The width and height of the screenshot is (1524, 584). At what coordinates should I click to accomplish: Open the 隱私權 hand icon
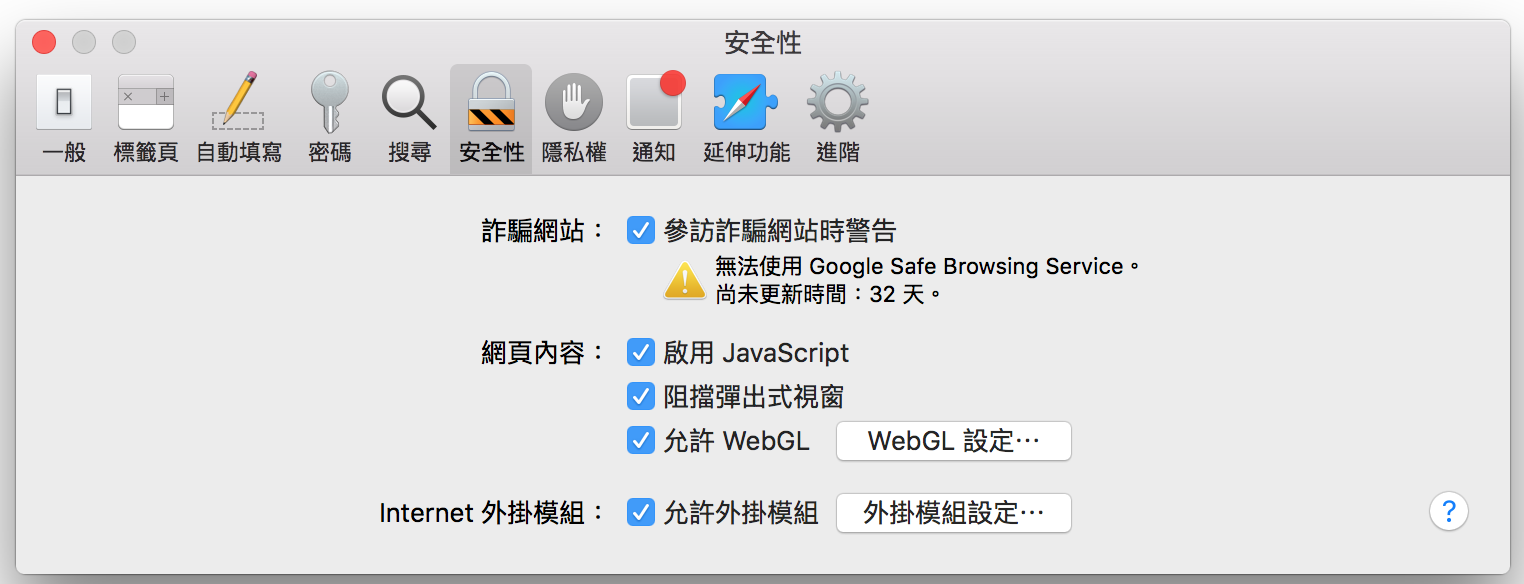[574, 103]
